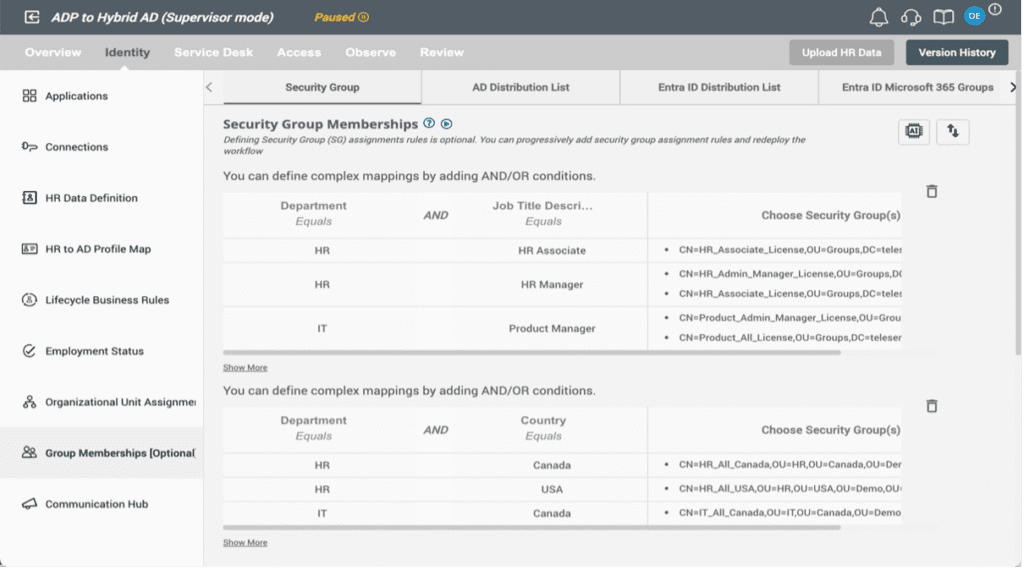This screenshot has height=570, width=1024.
Task: Click the Applications sidebar icon
Action: (29, 96)
